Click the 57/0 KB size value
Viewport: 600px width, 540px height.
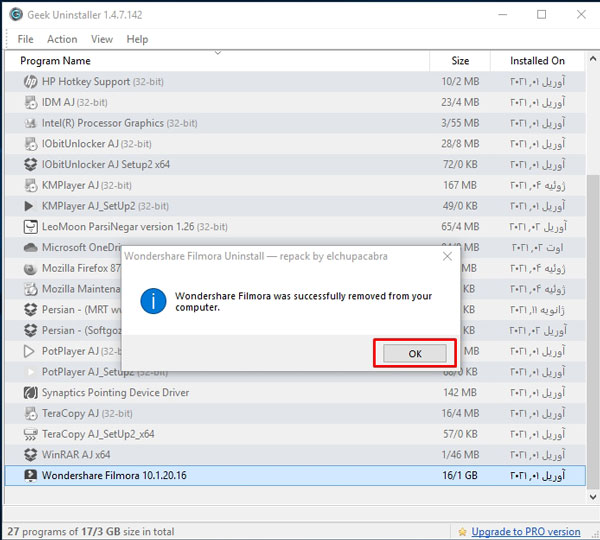point(460,434)
